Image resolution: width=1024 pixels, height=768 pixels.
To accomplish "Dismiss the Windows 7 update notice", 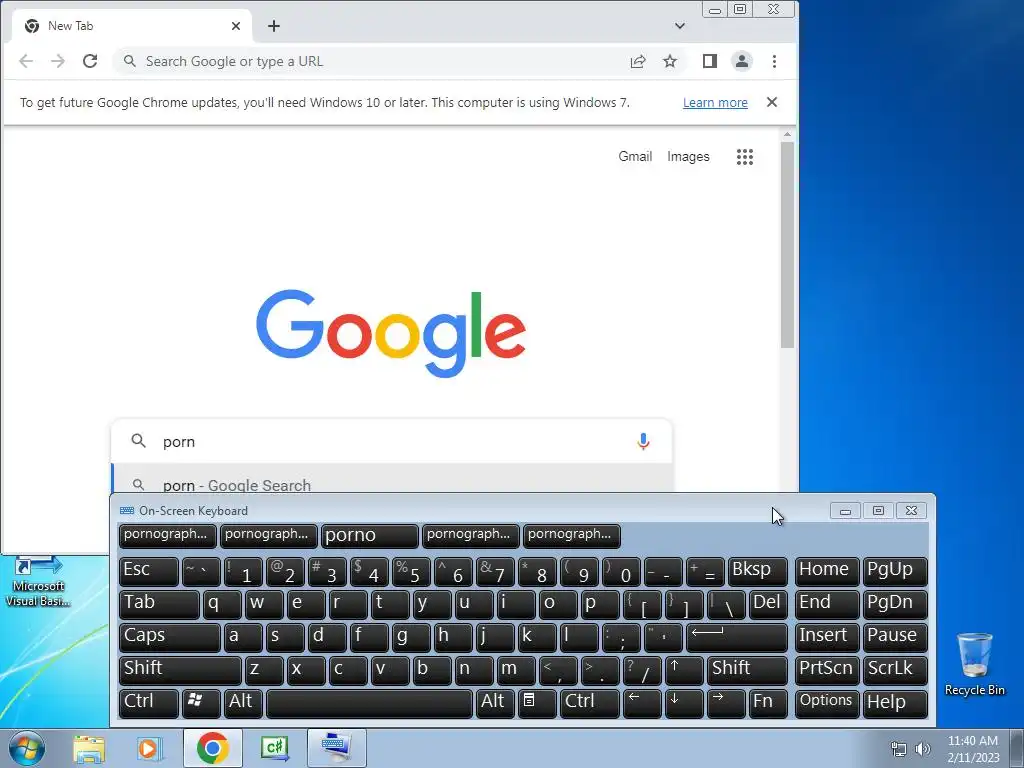I will pos(772,103).
